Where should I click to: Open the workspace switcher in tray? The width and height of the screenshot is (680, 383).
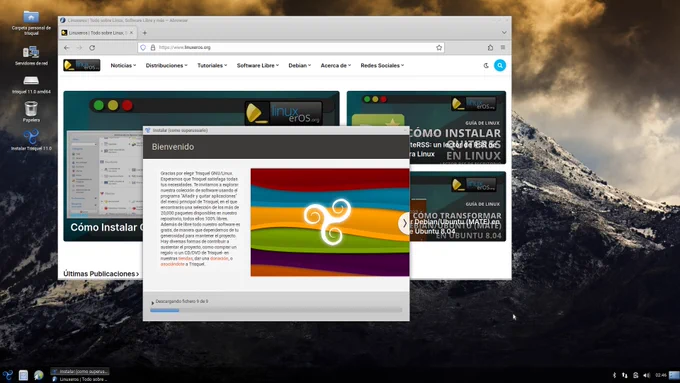674,375
